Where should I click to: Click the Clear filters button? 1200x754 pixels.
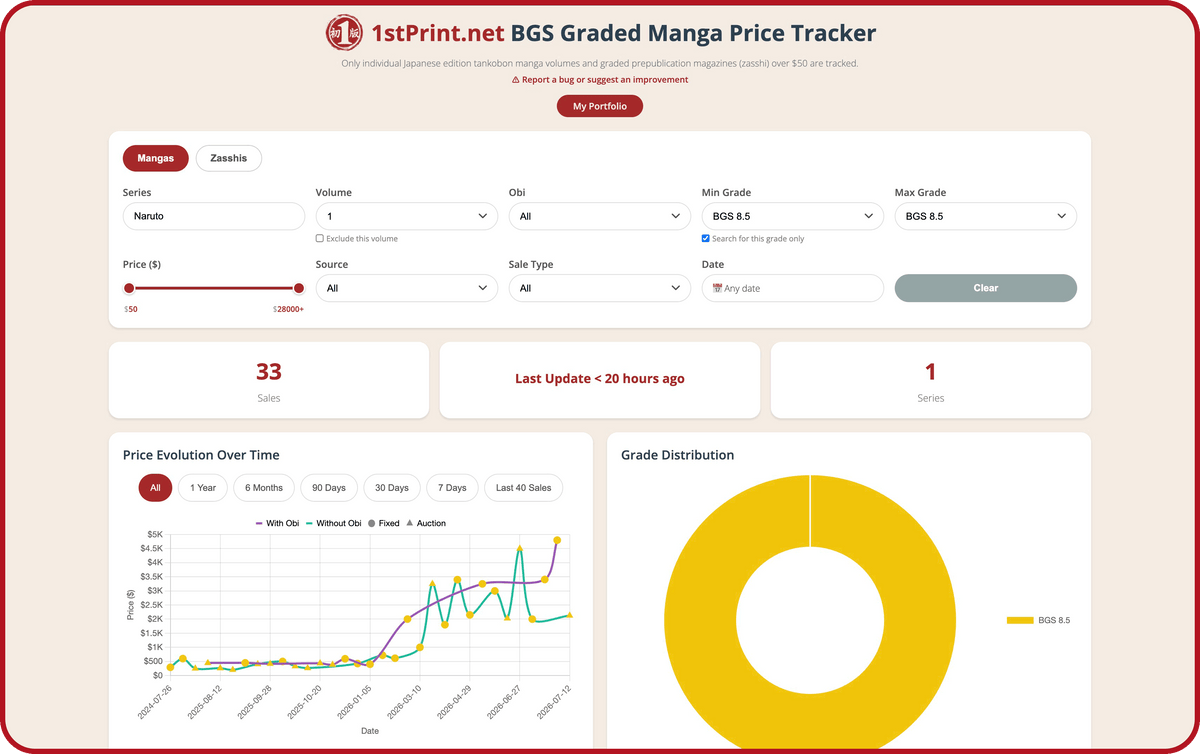pos(985,288)
